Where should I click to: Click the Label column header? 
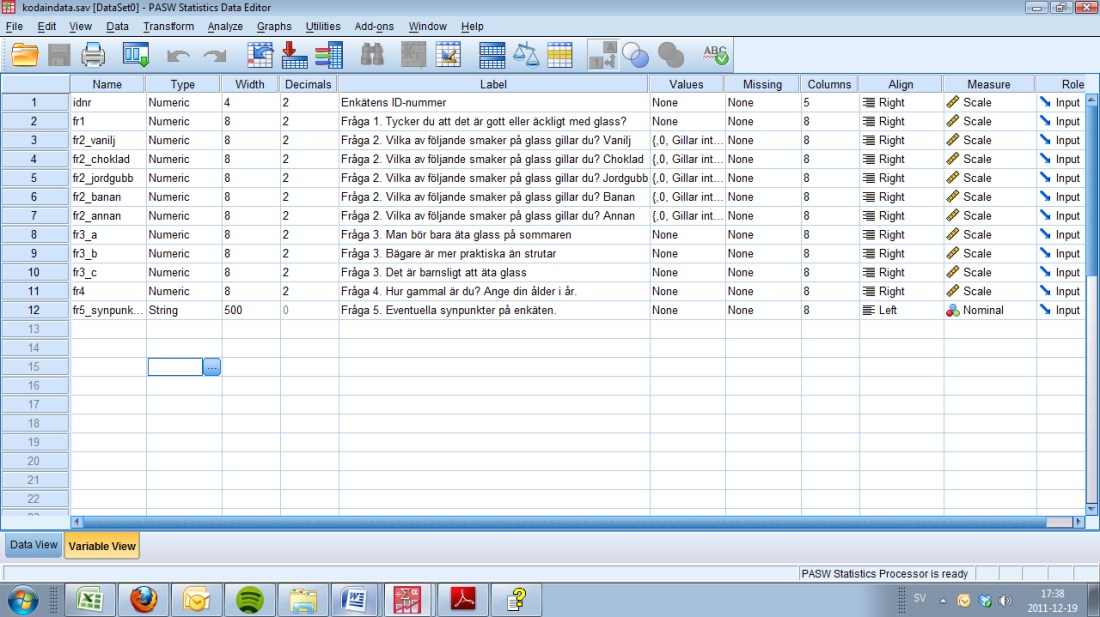[493, 84]
